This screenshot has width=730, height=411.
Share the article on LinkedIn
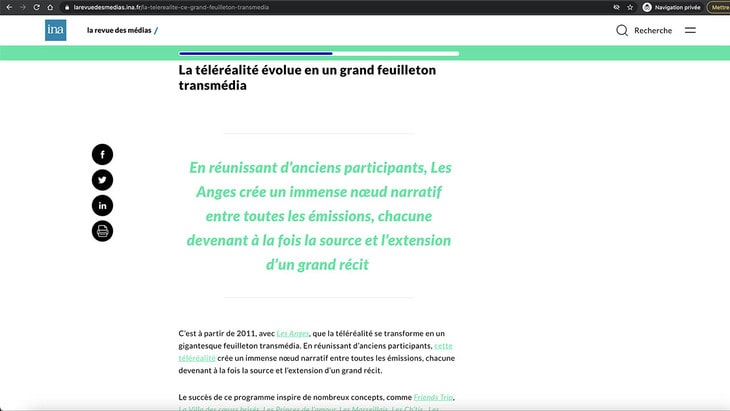coord(102,206)
